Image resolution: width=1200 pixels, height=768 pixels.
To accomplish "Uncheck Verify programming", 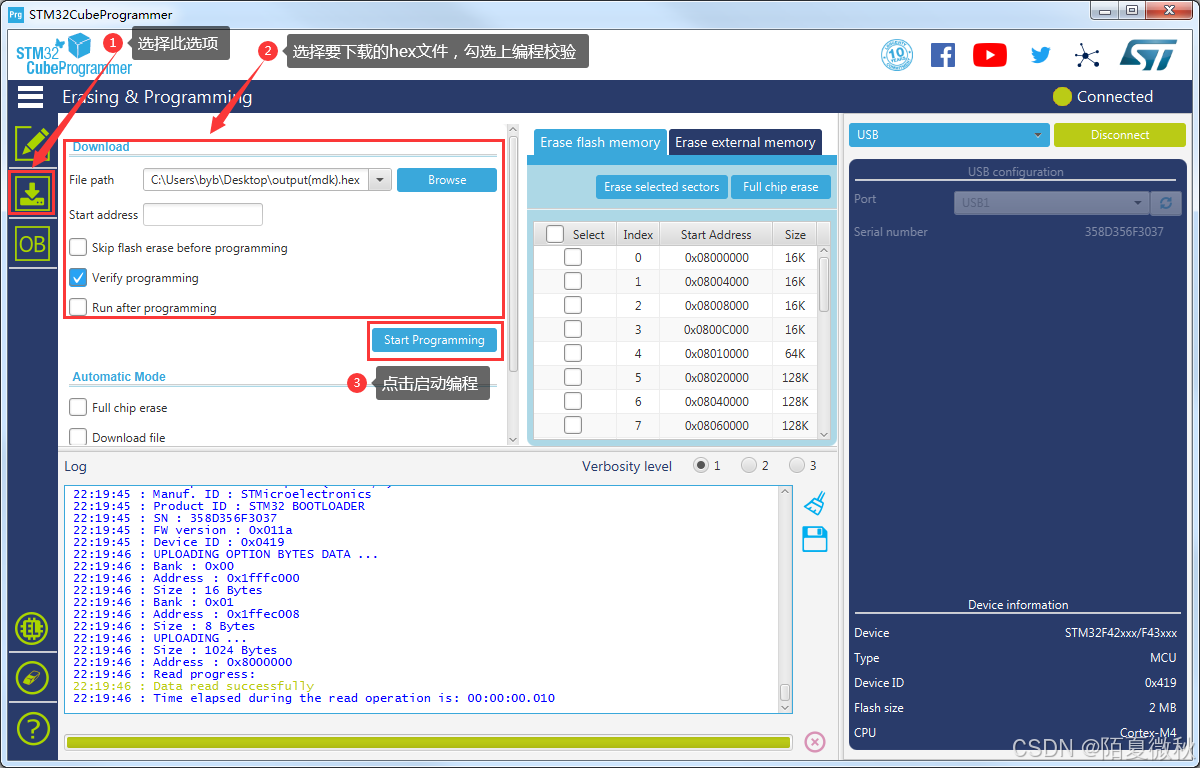I will [78, 277].
